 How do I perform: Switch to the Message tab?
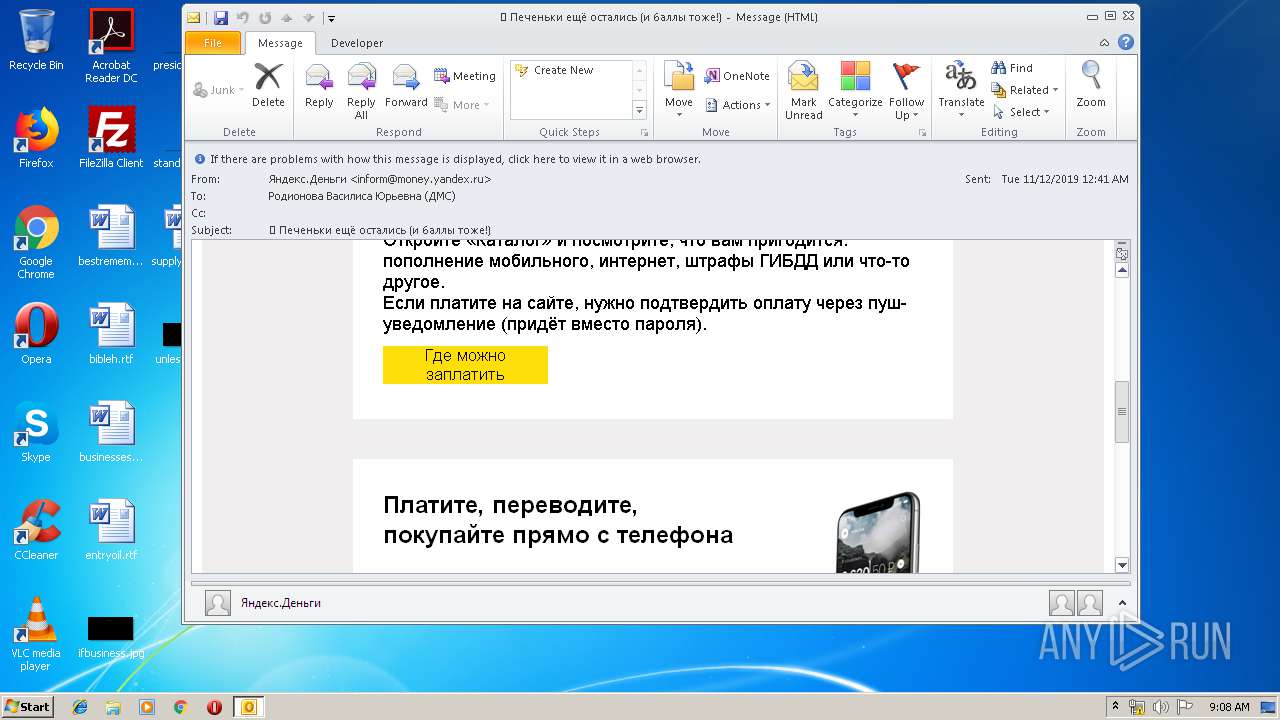point(280,43)
